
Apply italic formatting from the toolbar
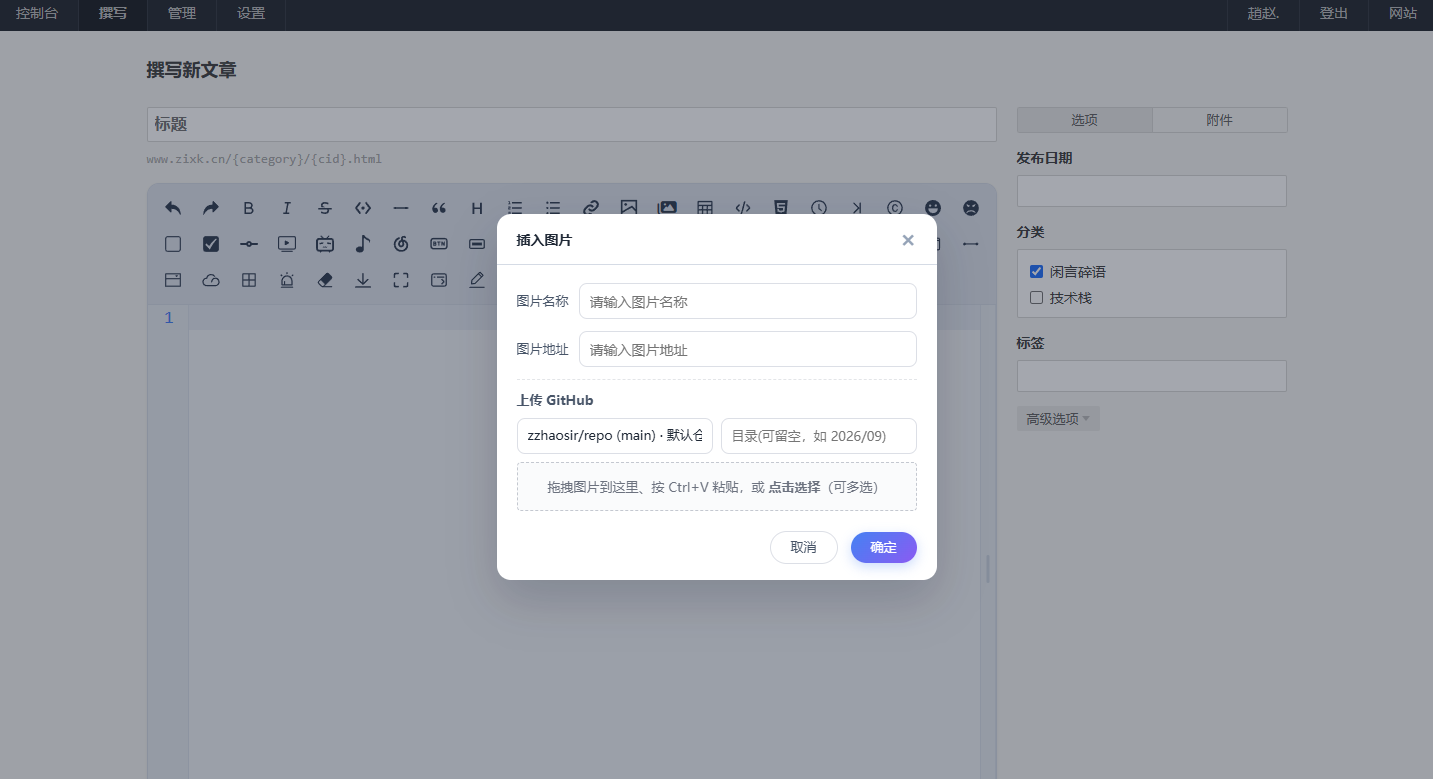287,208
